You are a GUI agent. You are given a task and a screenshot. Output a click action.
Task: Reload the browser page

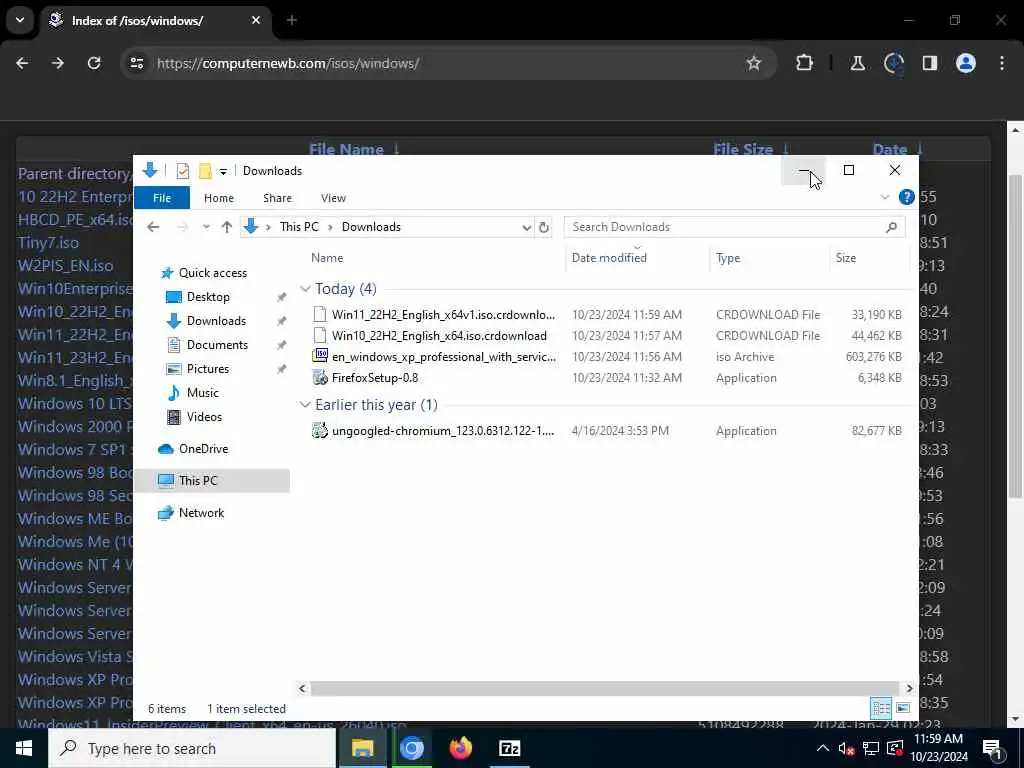coord(94,63)
